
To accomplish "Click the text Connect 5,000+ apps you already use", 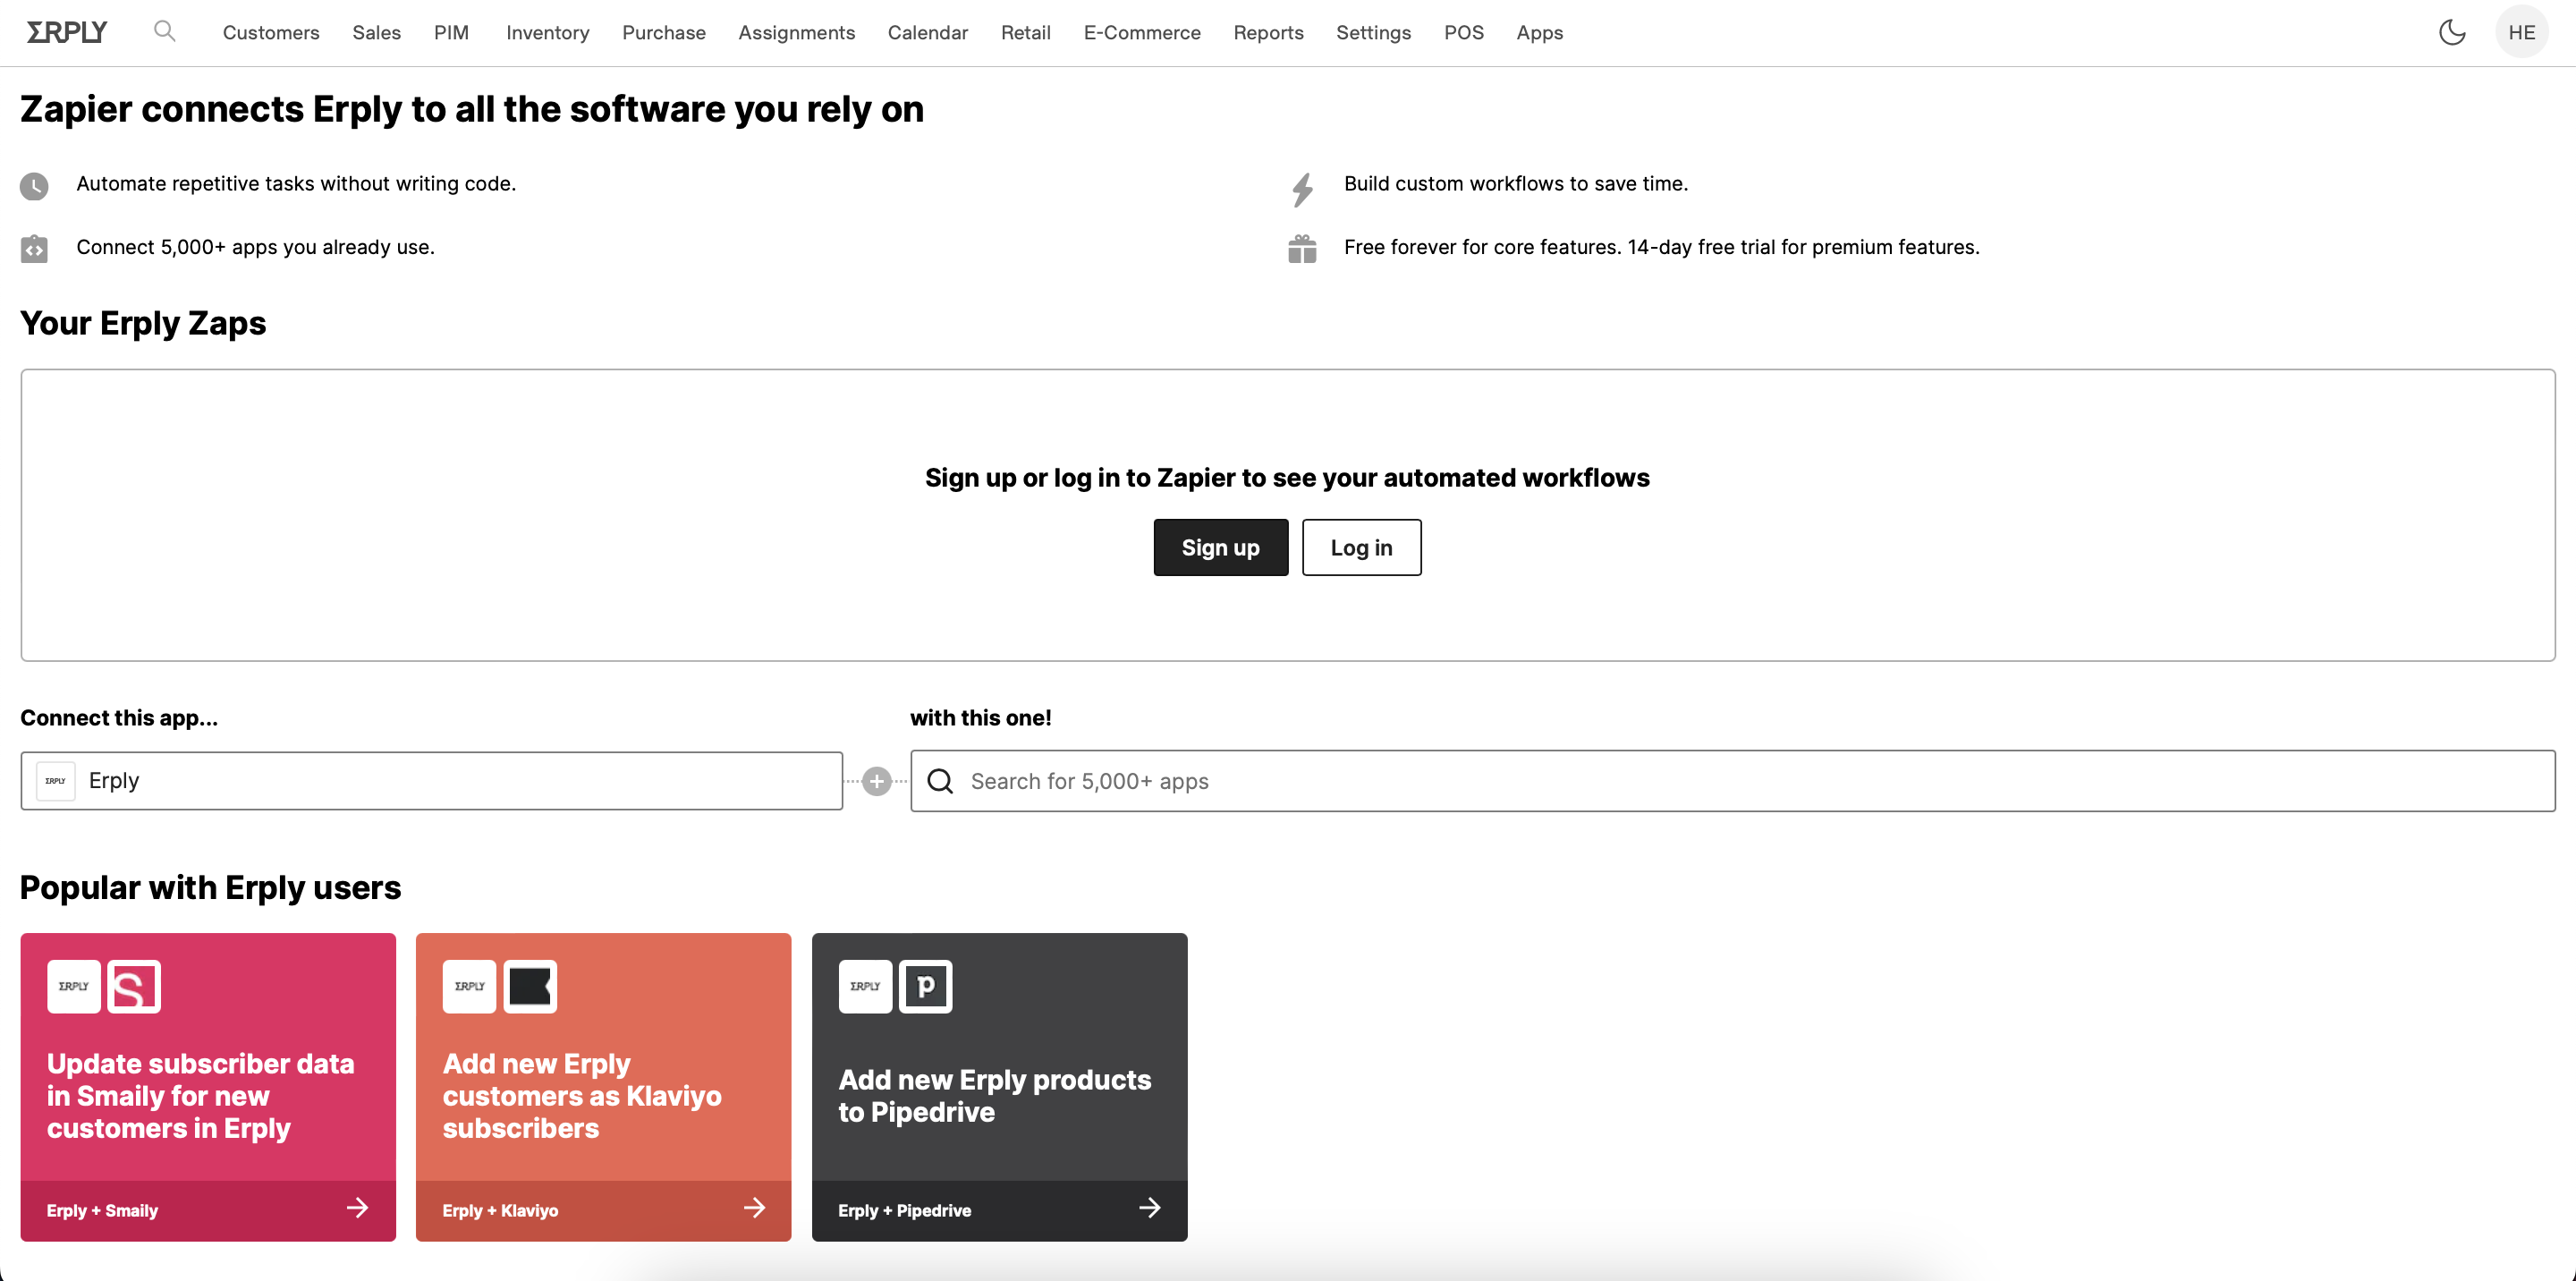I will coord(255,247).
